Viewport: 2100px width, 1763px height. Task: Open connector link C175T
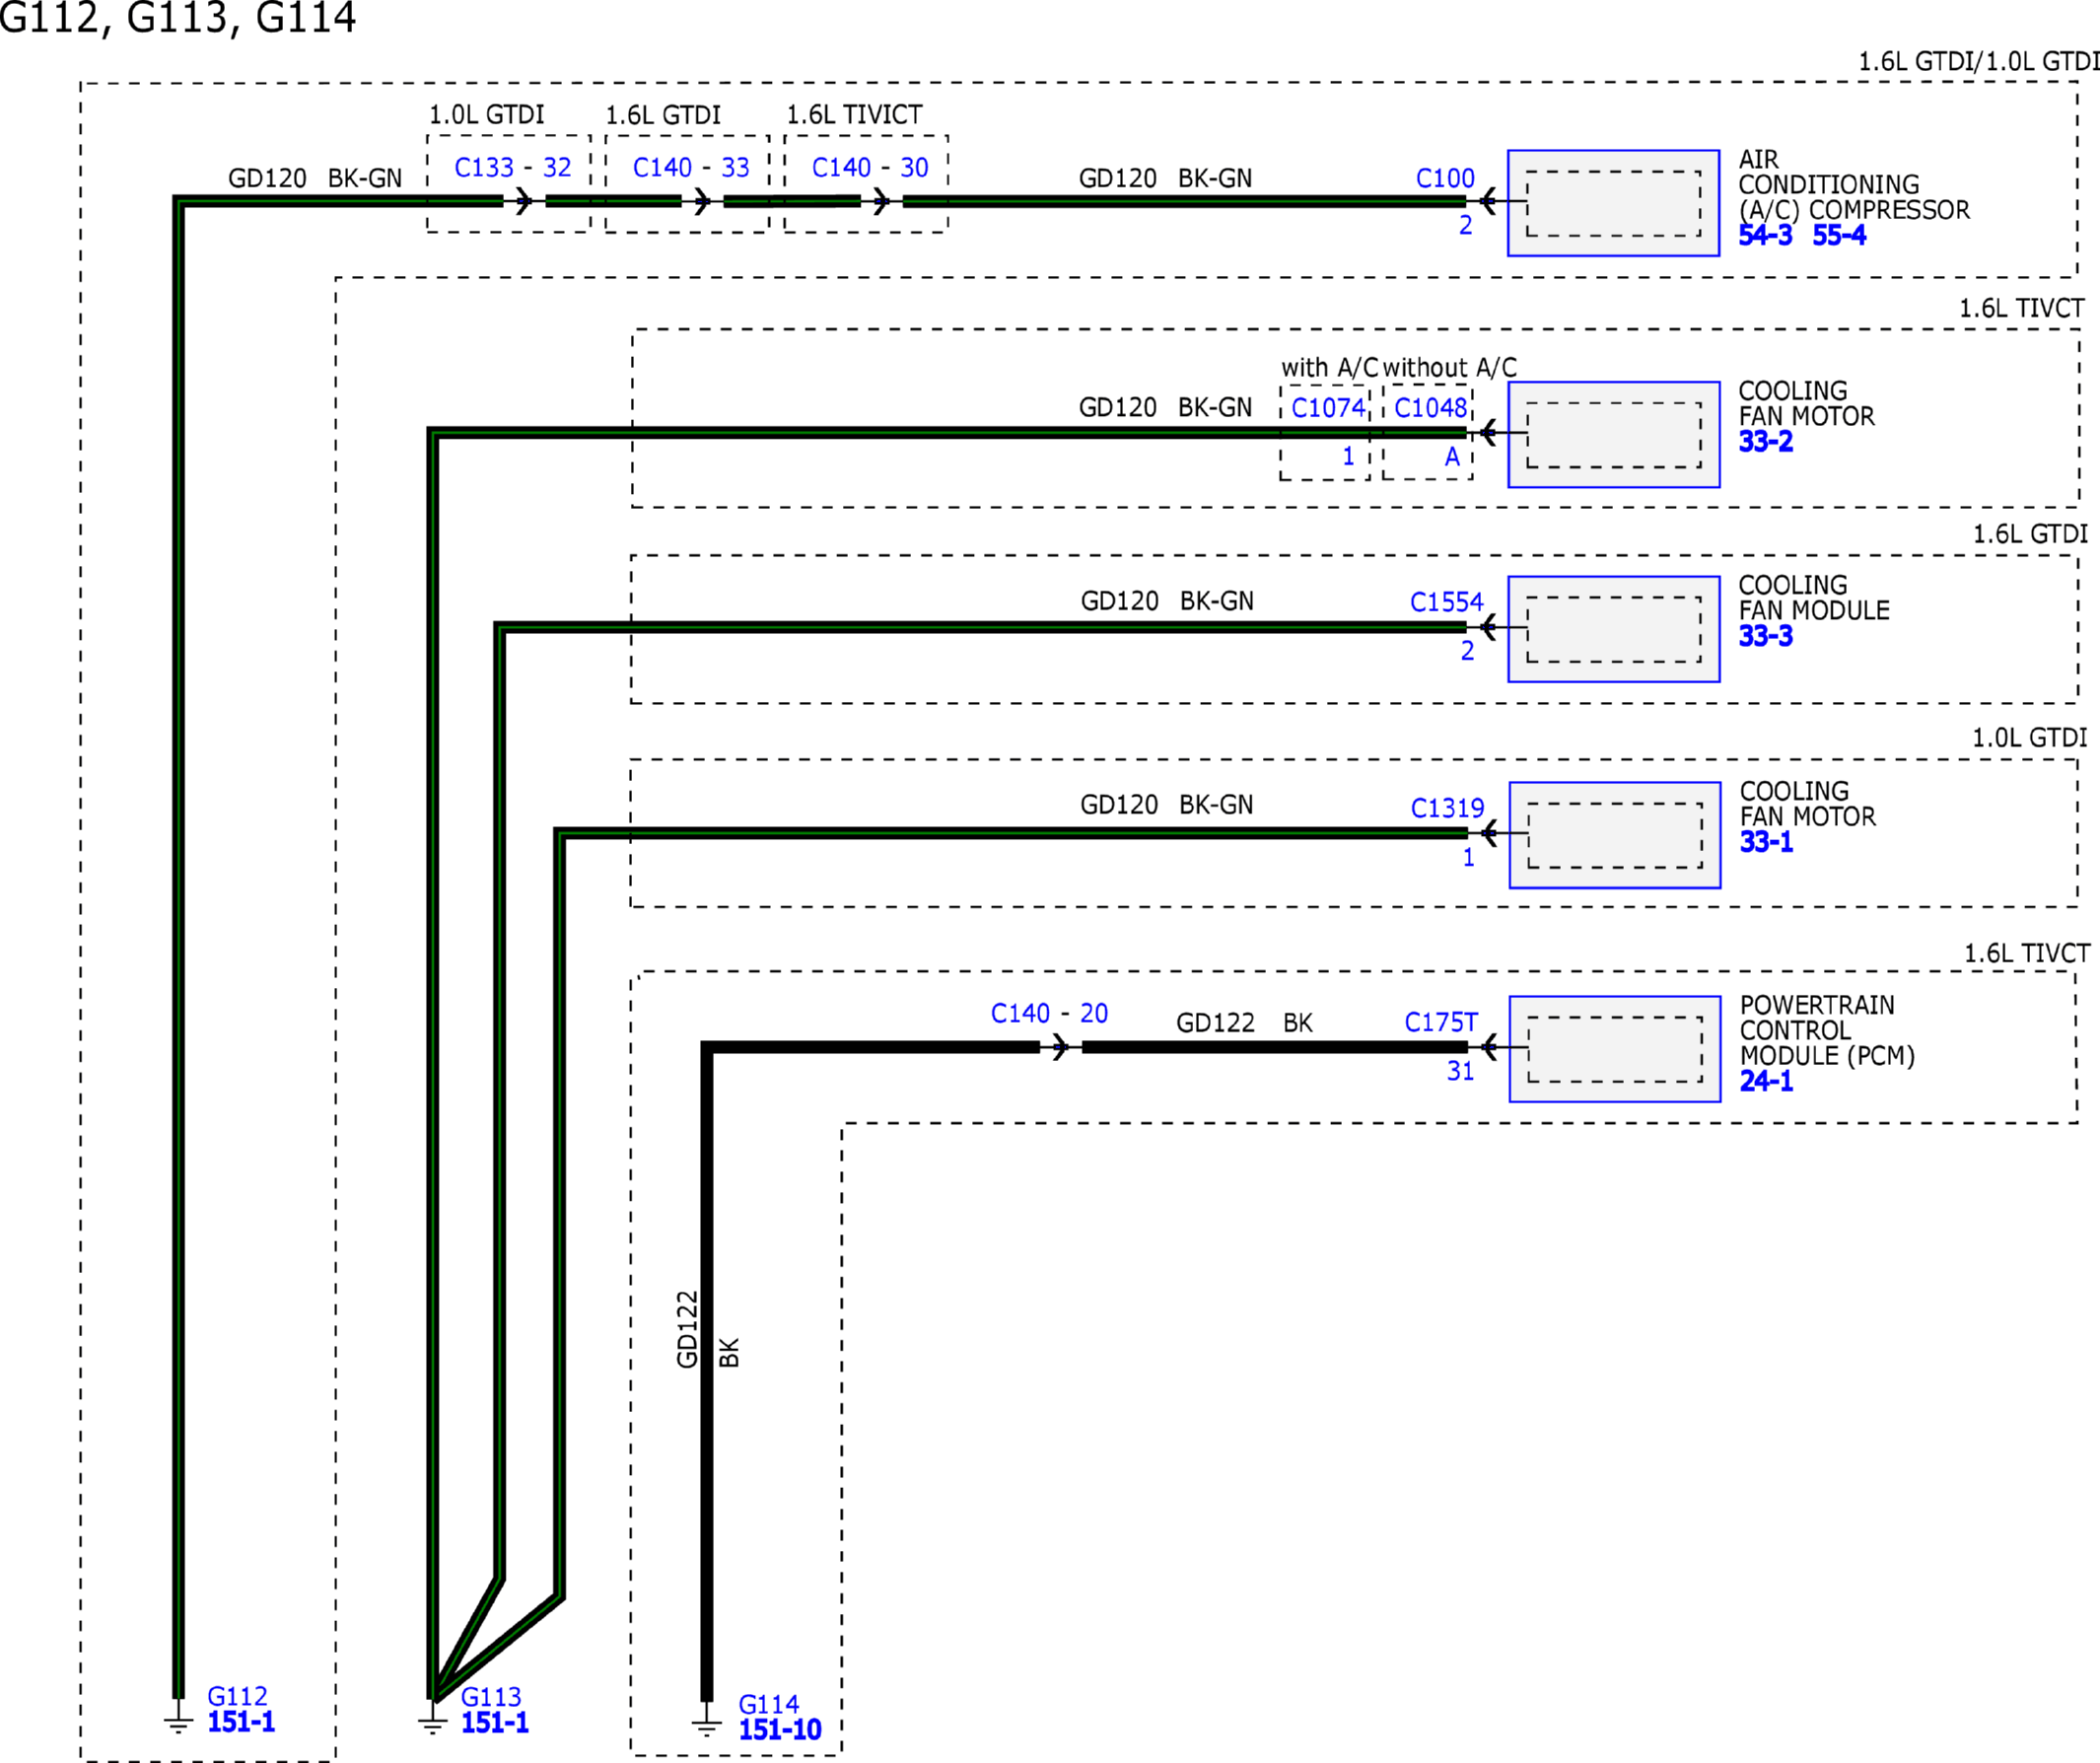click(1440, 1022)
